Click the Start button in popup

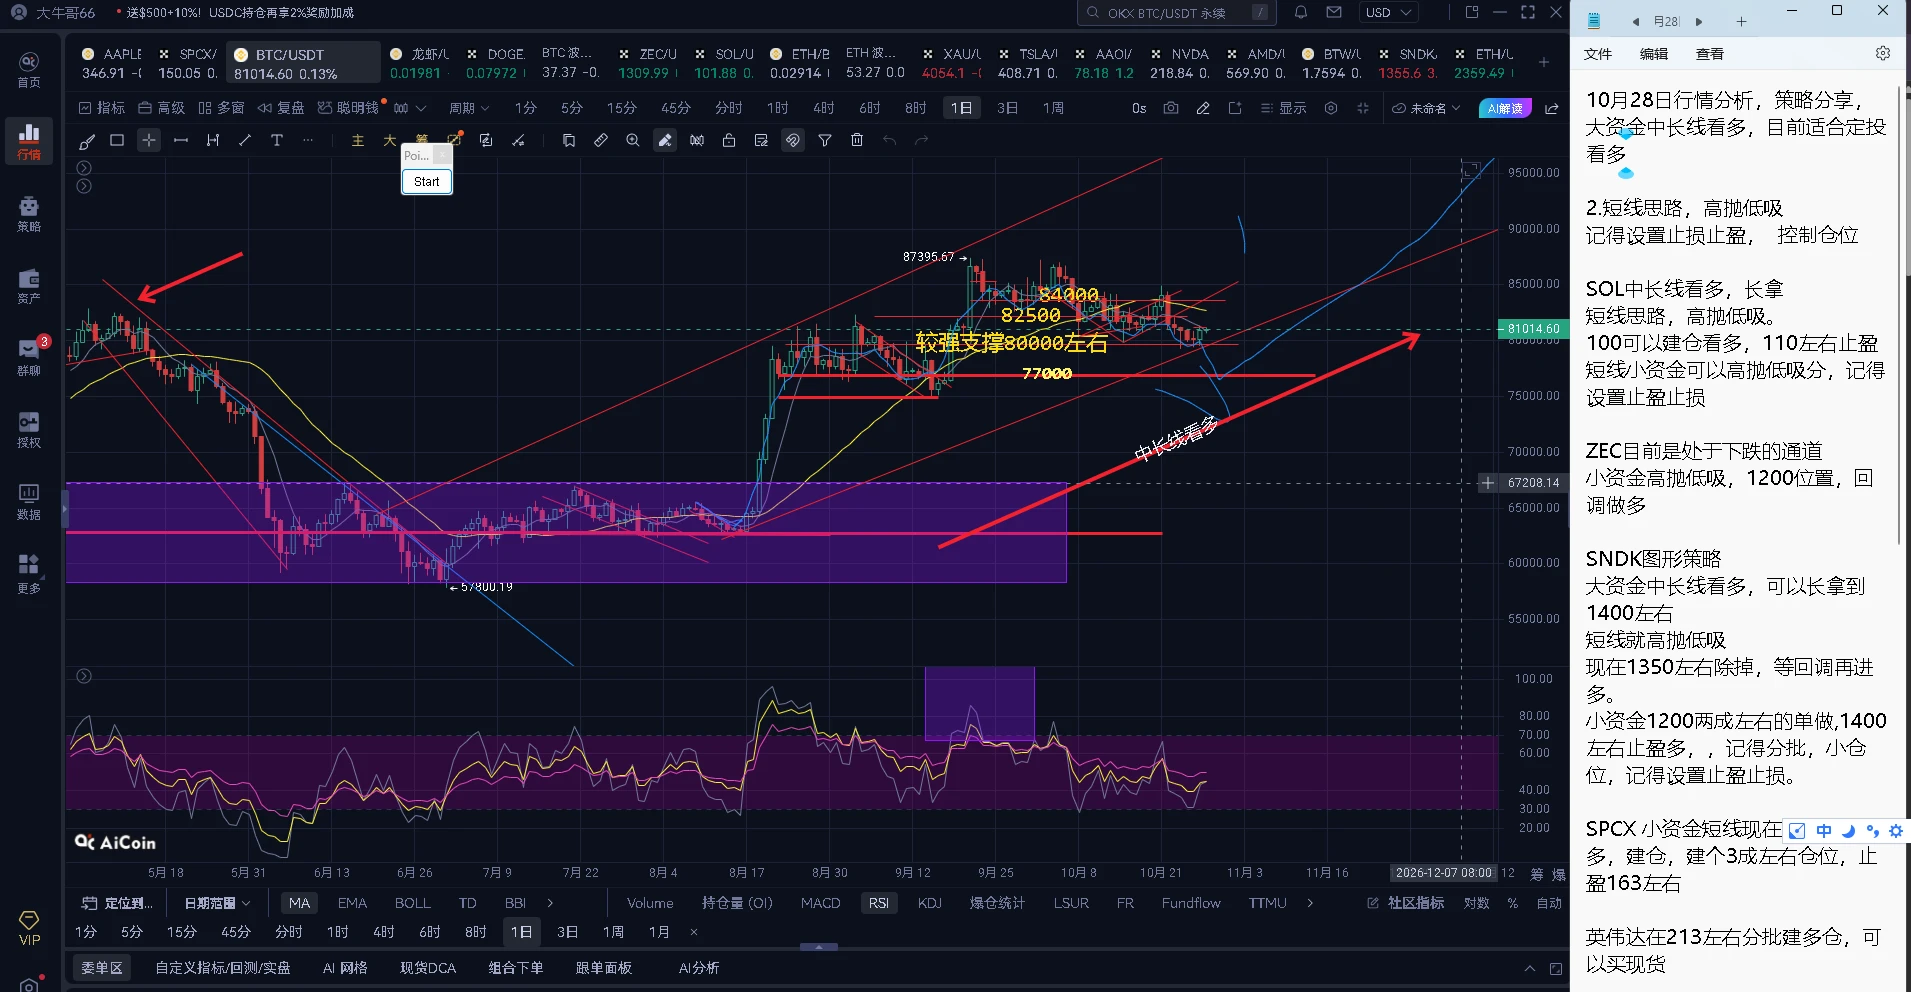427,181
